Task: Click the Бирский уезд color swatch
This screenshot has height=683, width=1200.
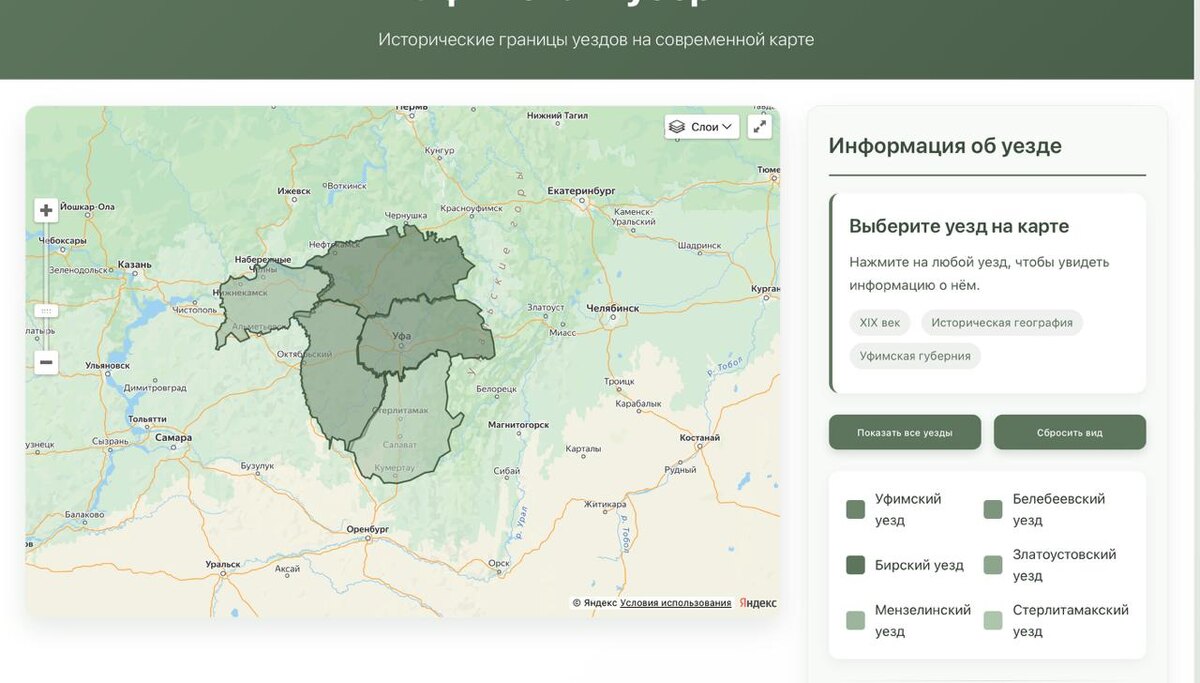Action: [x=855, y=565]
